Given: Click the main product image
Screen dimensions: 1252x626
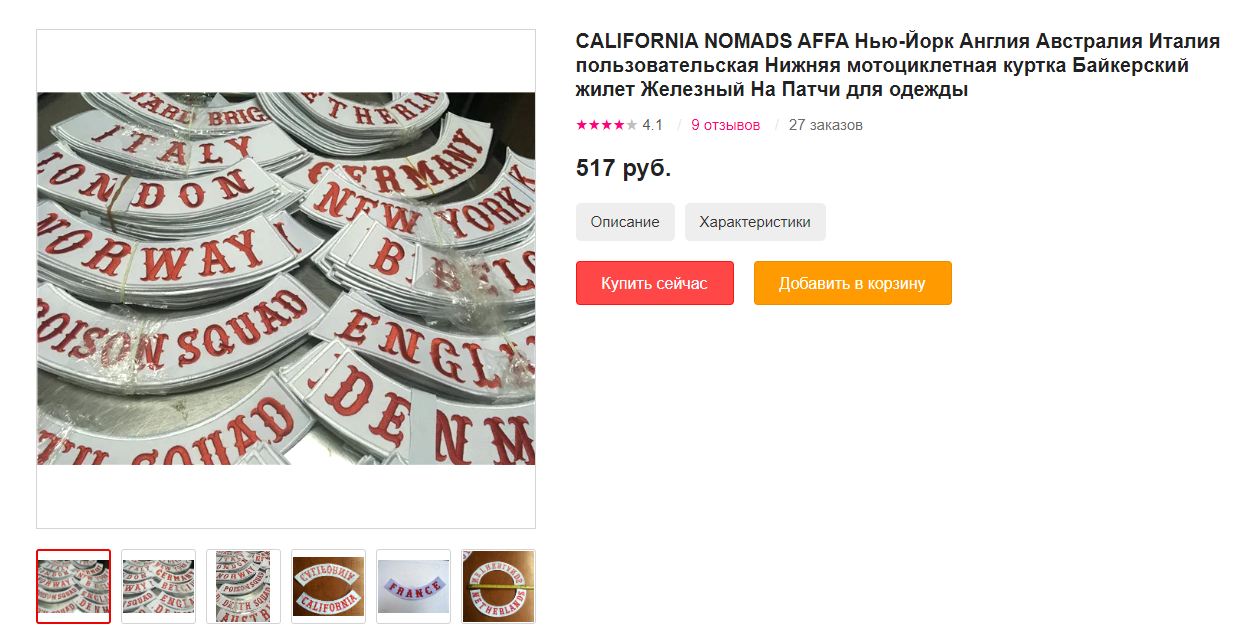Looking at the screenshot, I should (286, 278).
